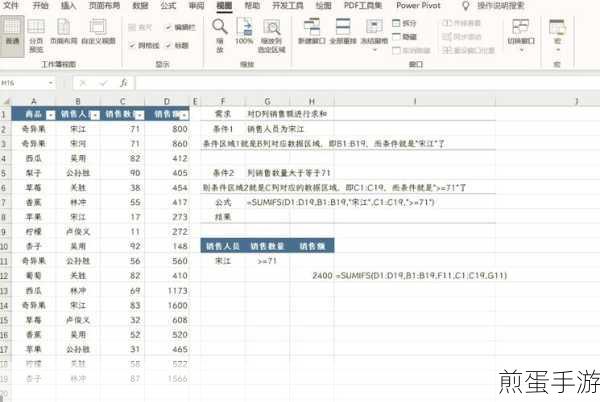The height and width of the screenshot is (402, 600).
Task: Open a New Window (新建窗口)
Action: [x=312, y=32]
